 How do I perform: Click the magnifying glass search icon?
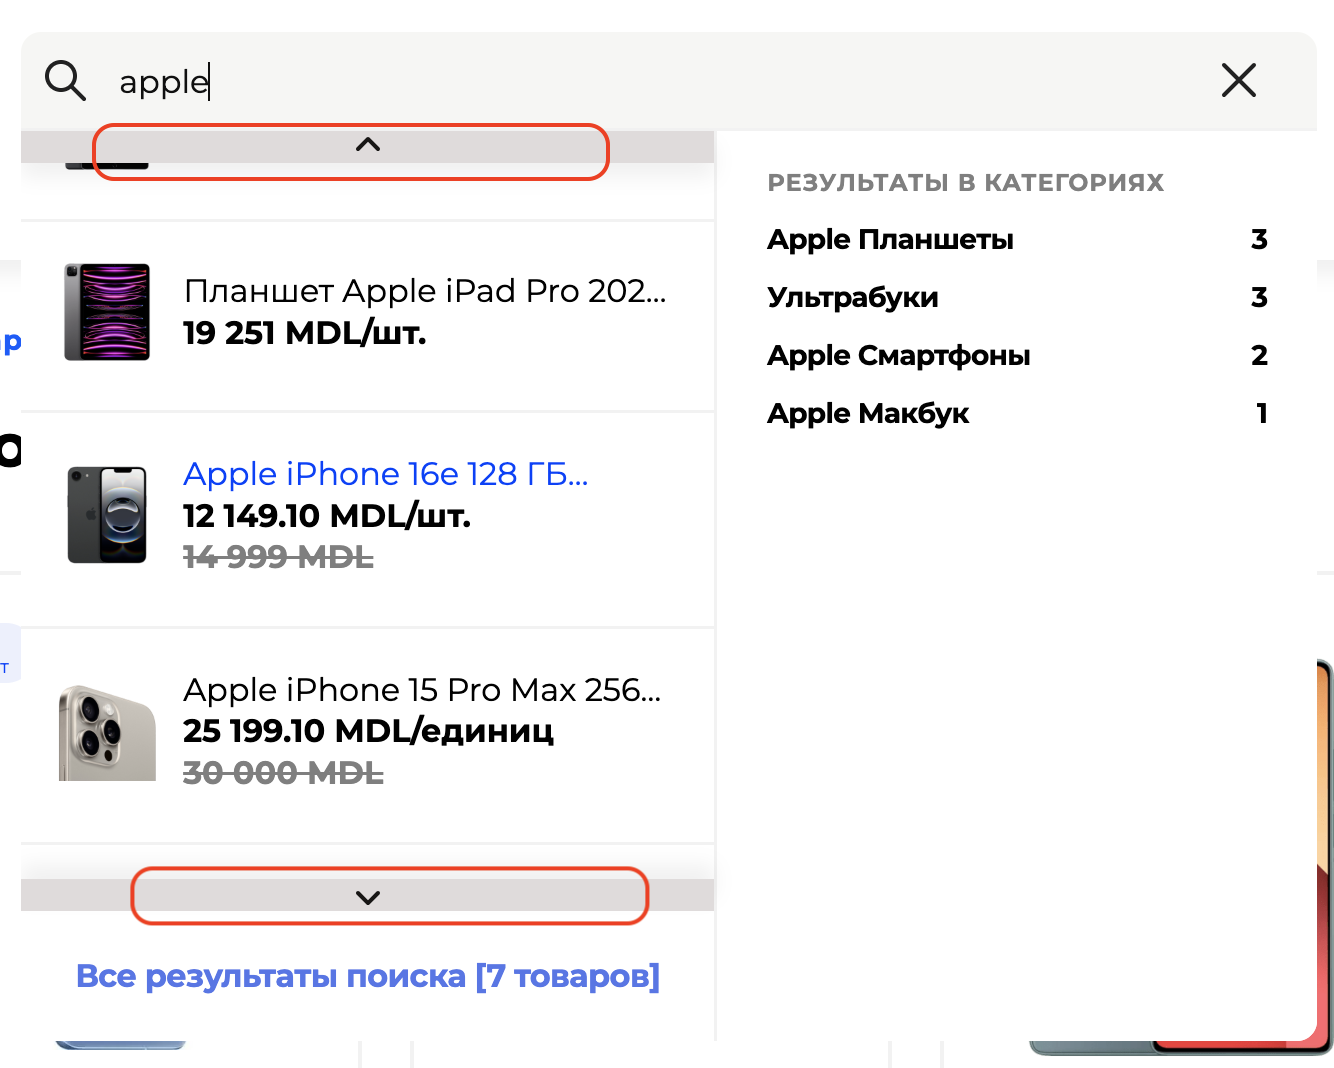point(66,80)
